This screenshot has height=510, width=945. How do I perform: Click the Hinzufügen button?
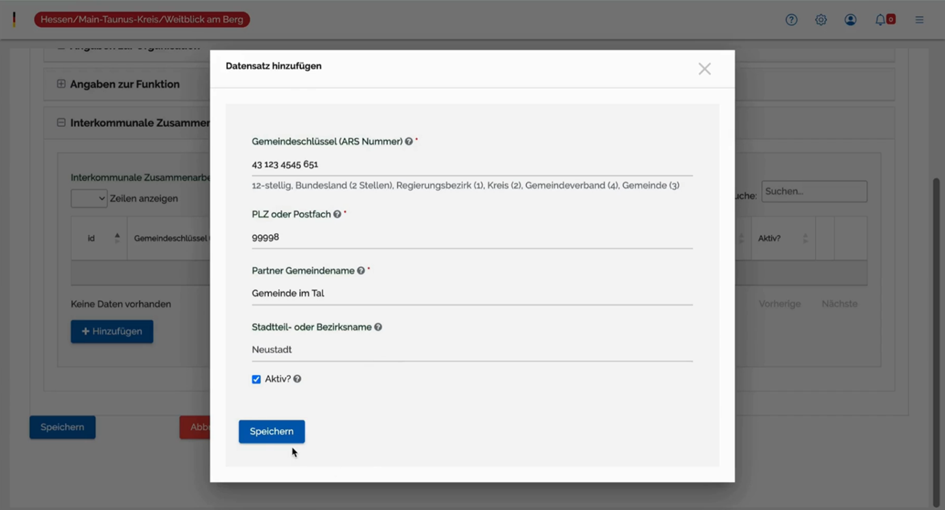click(111, 331)
